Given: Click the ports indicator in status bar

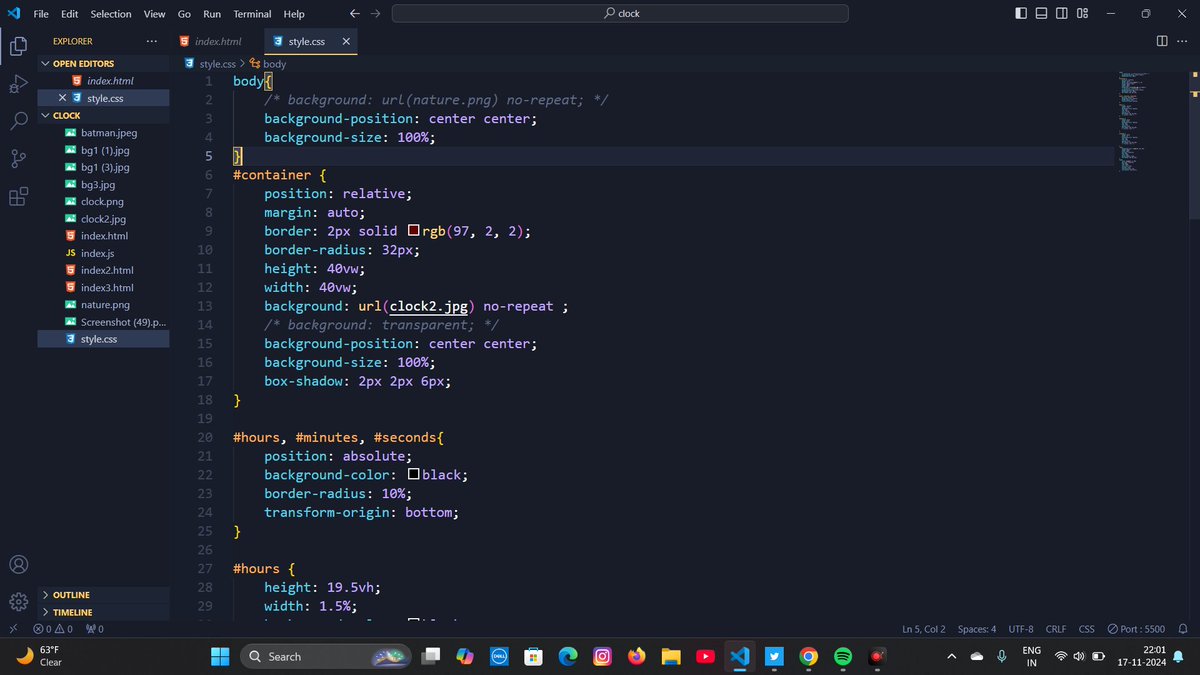Looking at the screenshot, I should pyautogui.click(x=95, y=629).
